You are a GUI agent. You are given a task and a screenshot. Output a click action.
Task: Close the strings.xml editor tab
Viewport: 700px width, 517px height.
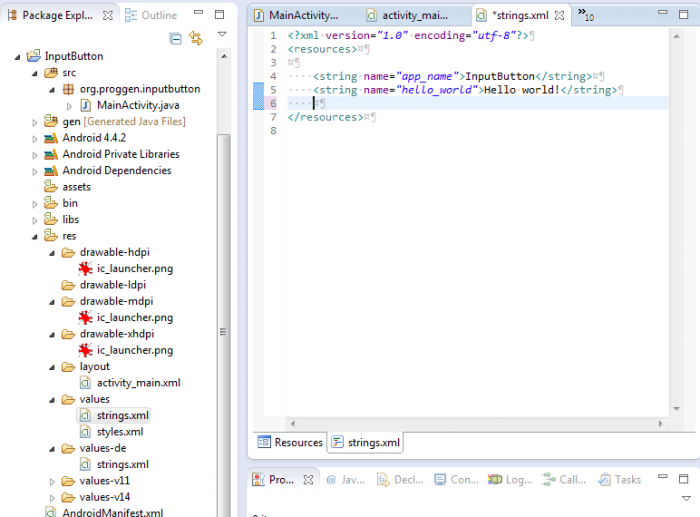tap(560, 16)
